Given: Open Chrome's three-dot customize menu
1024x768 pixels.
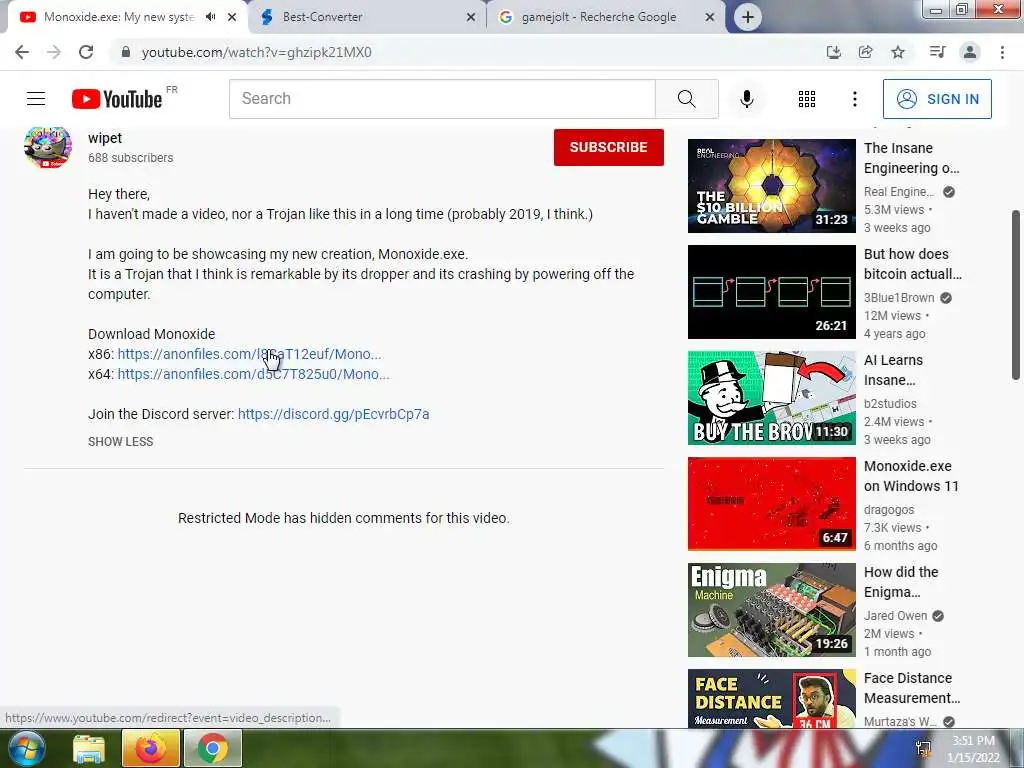Looking at the screenshot, I should pos(1002,52).
